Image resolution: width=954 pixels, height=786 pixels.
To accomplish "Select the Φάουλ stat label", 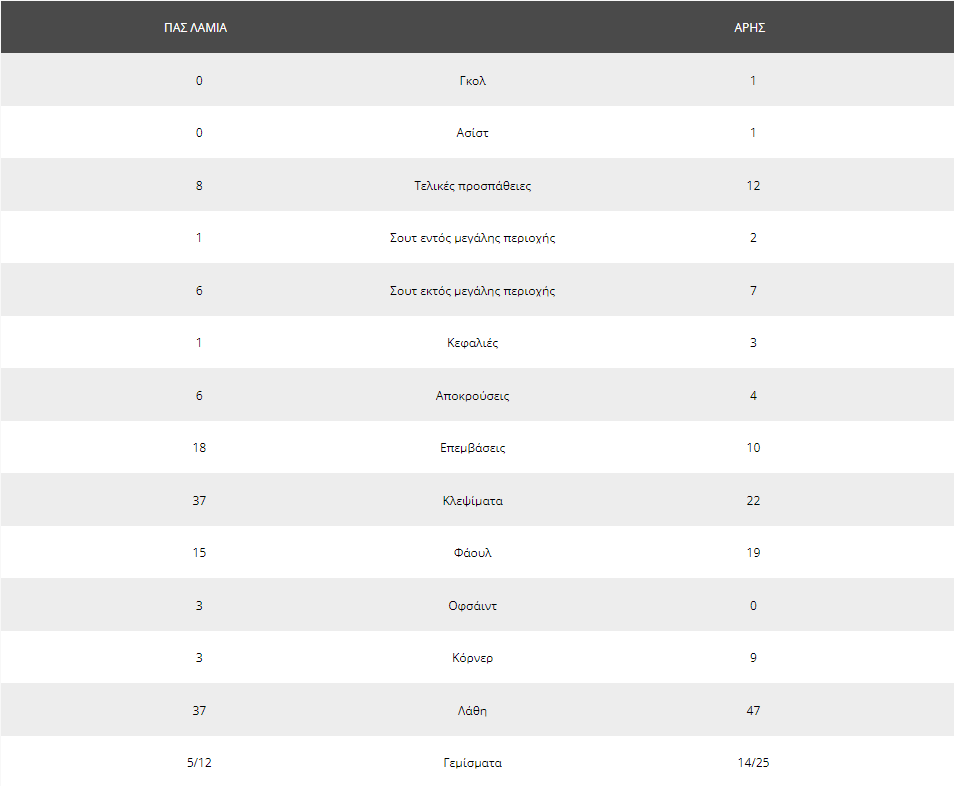I will (x=473, y=552).
